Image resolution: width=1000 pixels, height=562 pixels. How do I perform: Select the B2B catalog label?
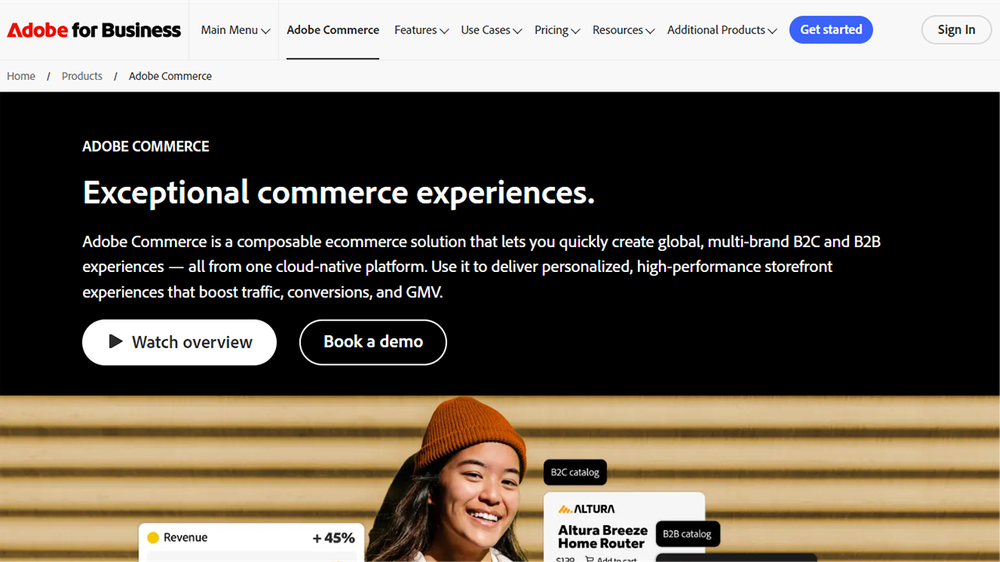pyautogui.click(x=687, y=534)
